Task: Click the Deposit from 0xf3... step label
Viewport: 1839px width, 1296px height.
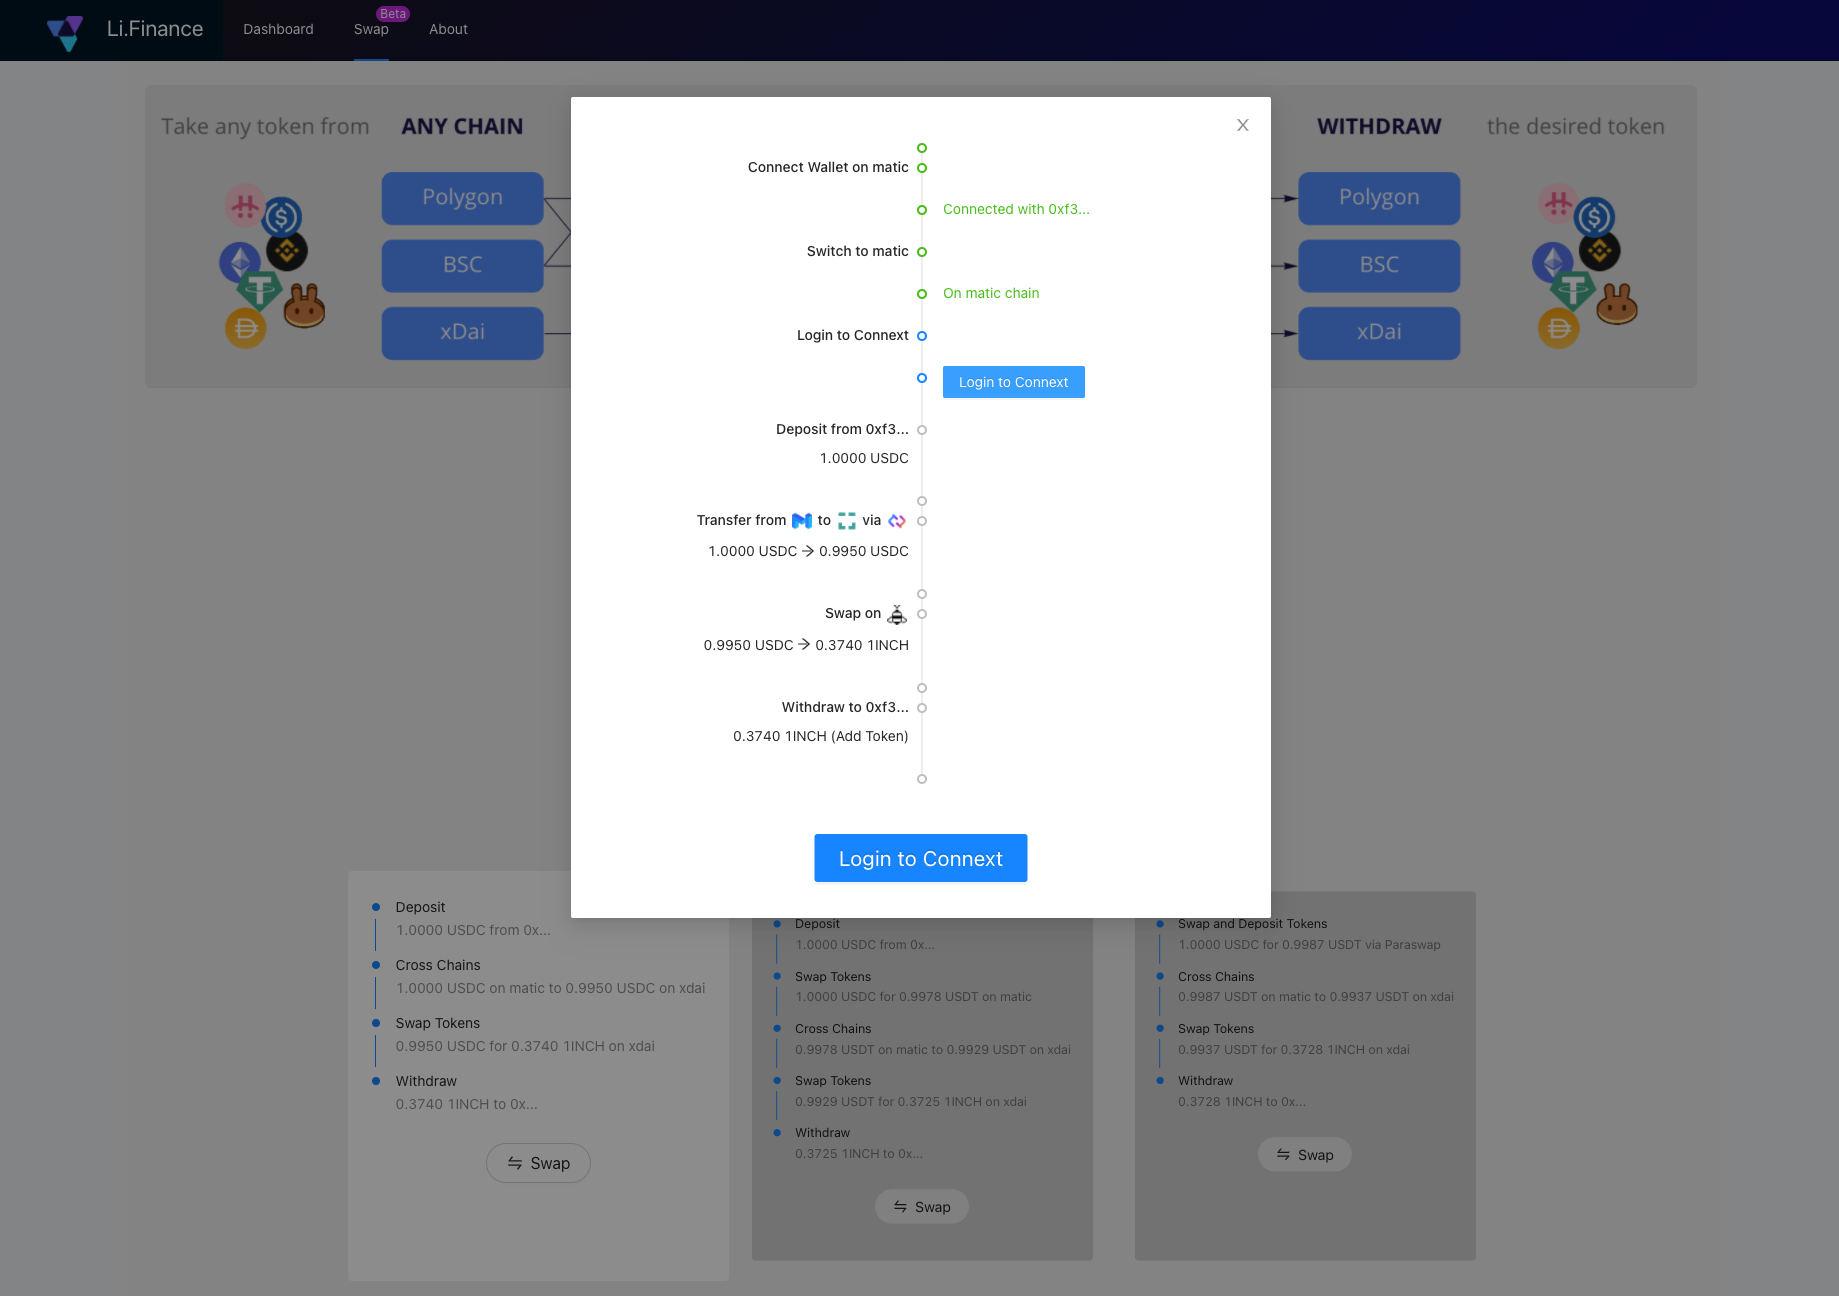Action: tap(842, 429)
